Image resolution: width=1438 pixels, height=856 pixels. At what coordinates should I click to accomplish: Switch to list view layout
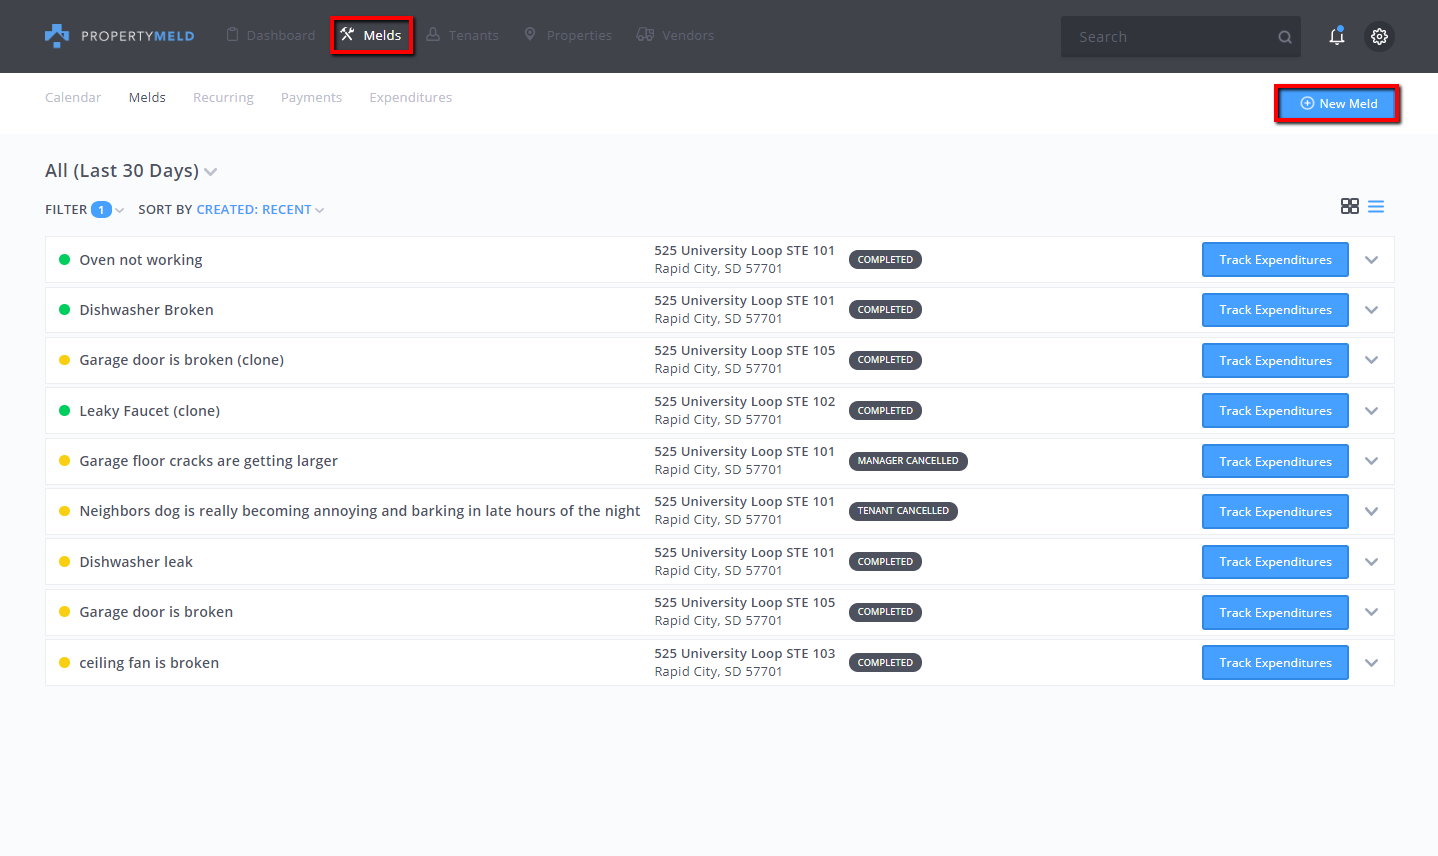(x=1376, y=206)
